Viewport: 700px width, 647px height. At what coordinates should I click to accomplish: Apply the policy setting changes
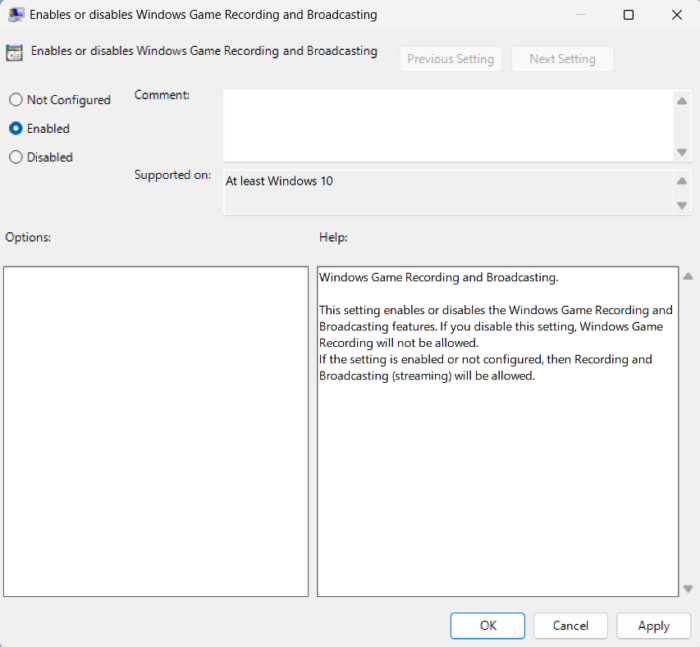tap(654, 626)
